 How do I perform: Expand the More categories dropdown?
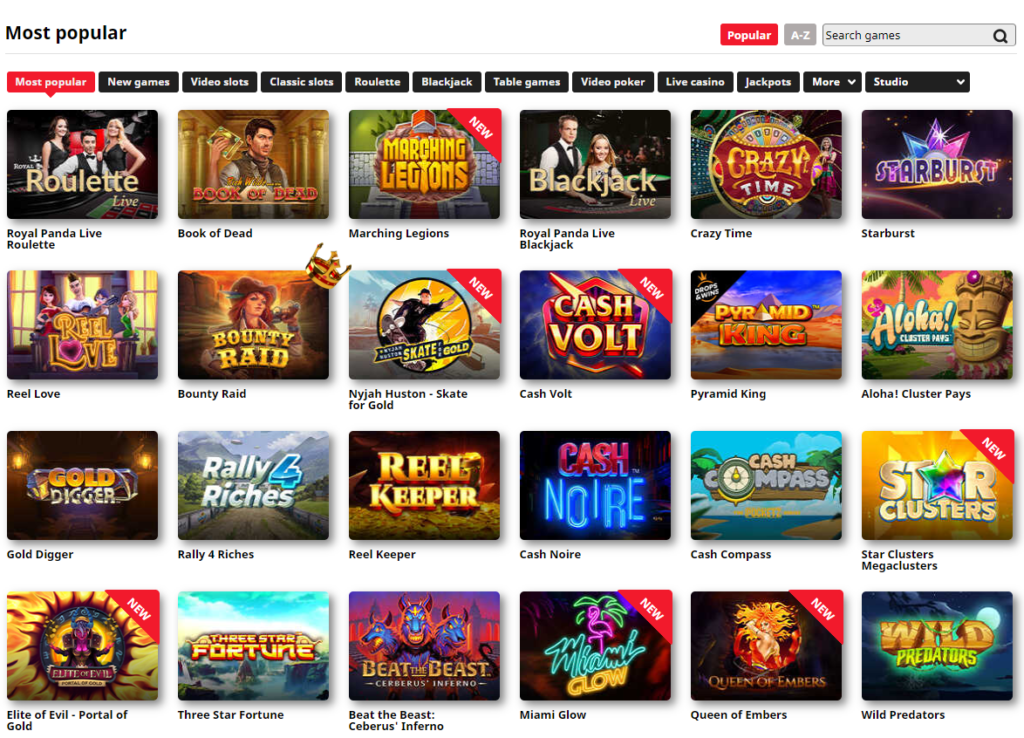[x=833, y=82]
